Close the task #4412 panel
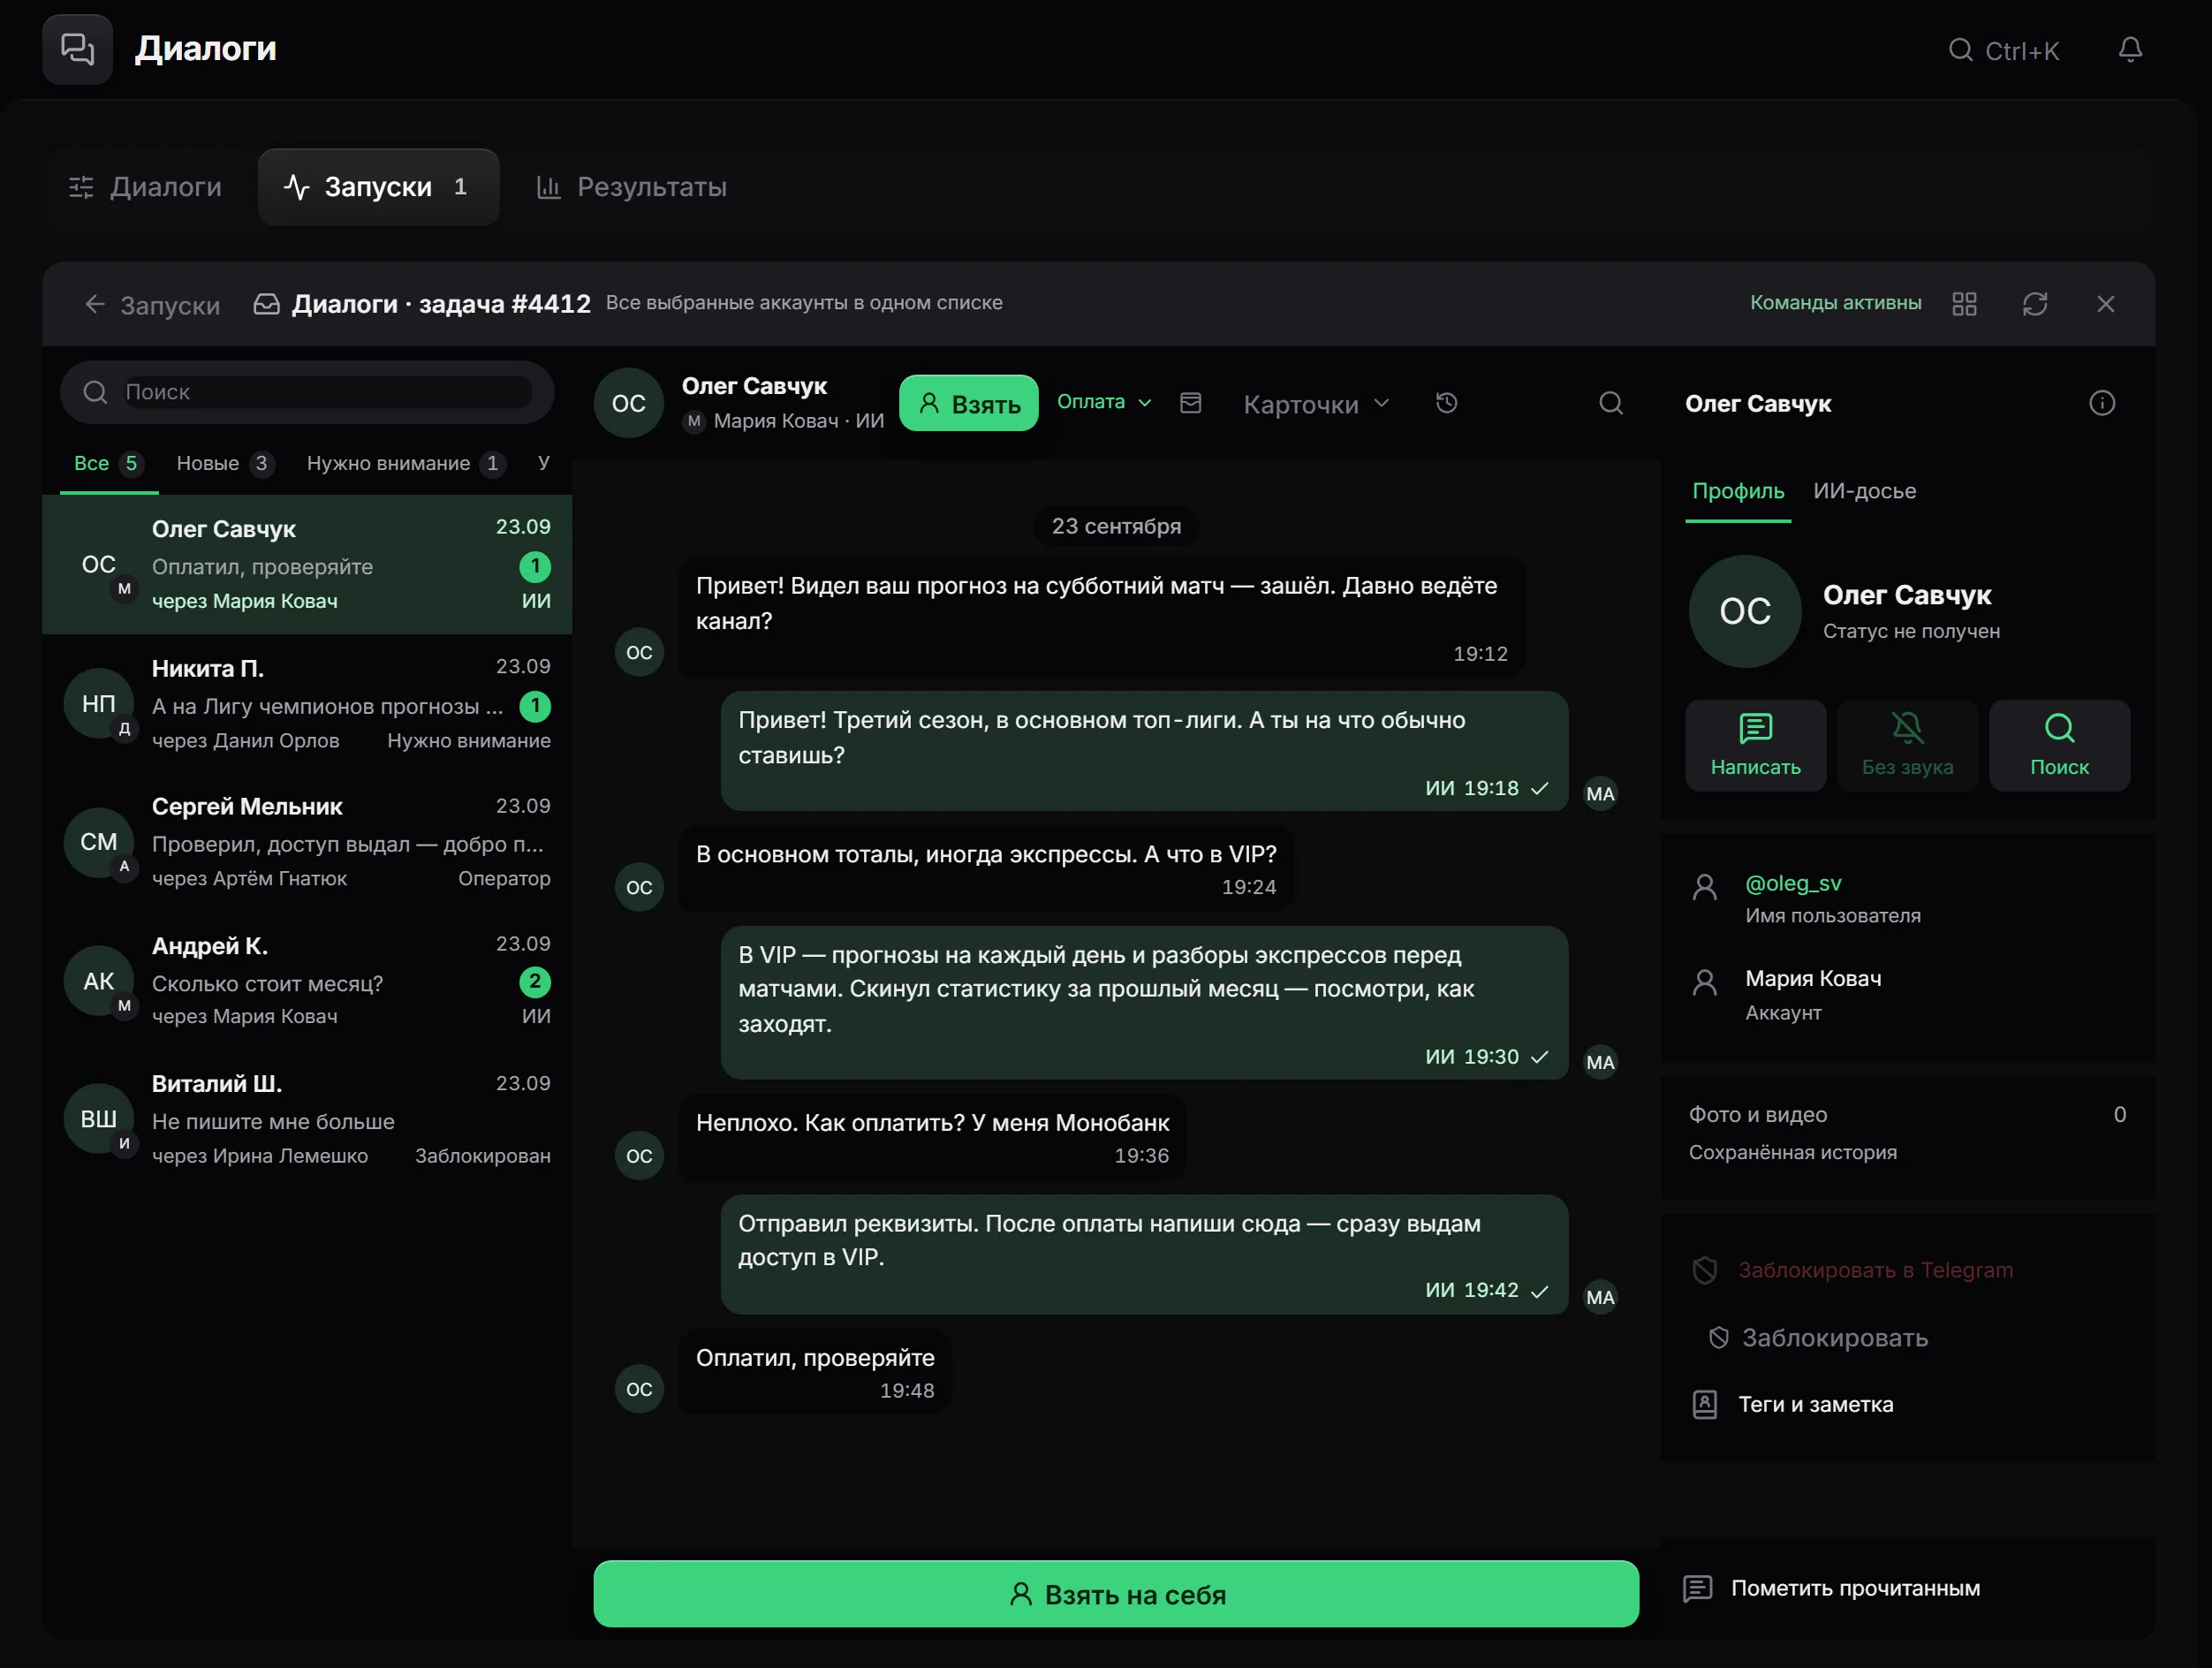Screen dimensions: 2212x1668 pos(2105,304)
